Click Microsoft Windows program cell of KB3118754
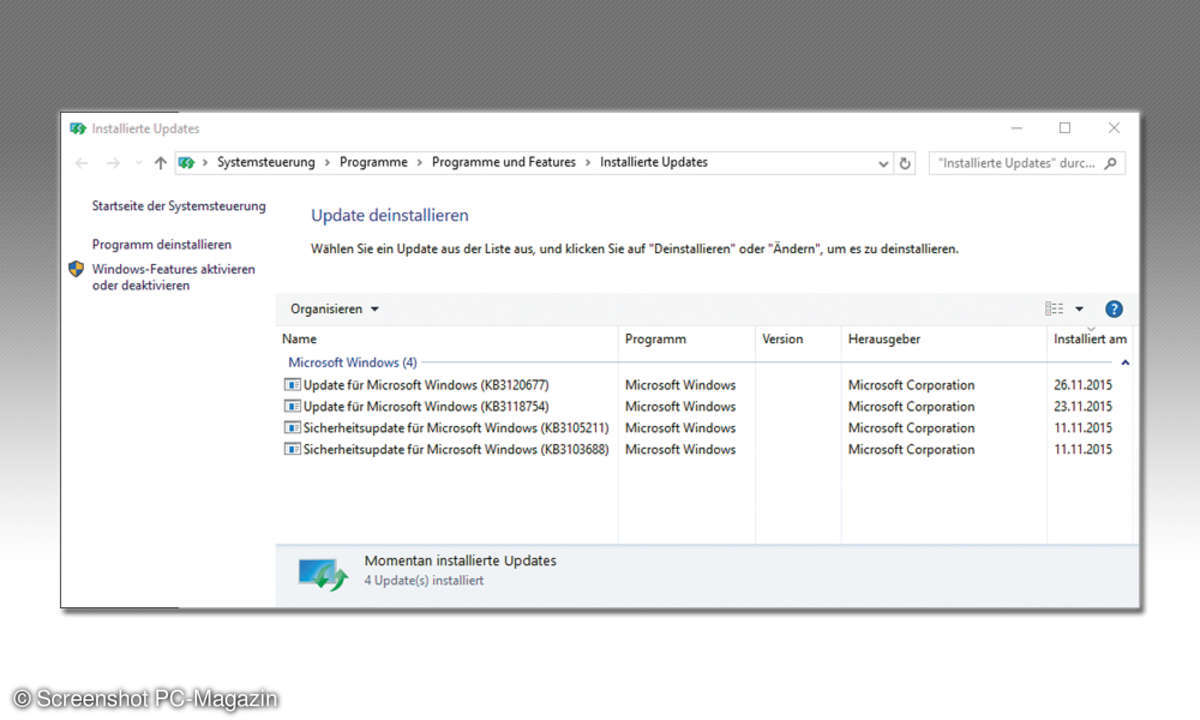The height and width of the screenshot is (720, 1200). pyautogui.click(x=680, y=406)
